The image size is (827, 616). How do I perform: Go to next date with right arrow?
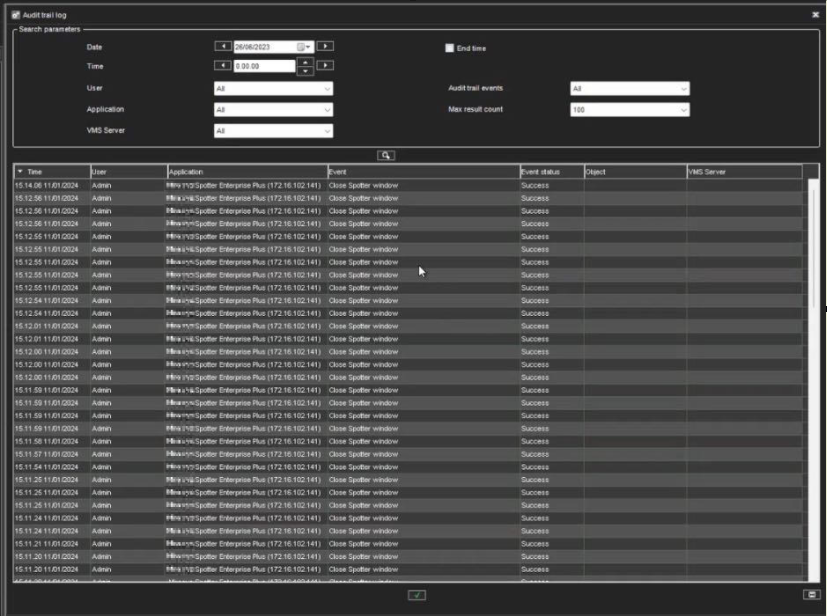[325, 46]
